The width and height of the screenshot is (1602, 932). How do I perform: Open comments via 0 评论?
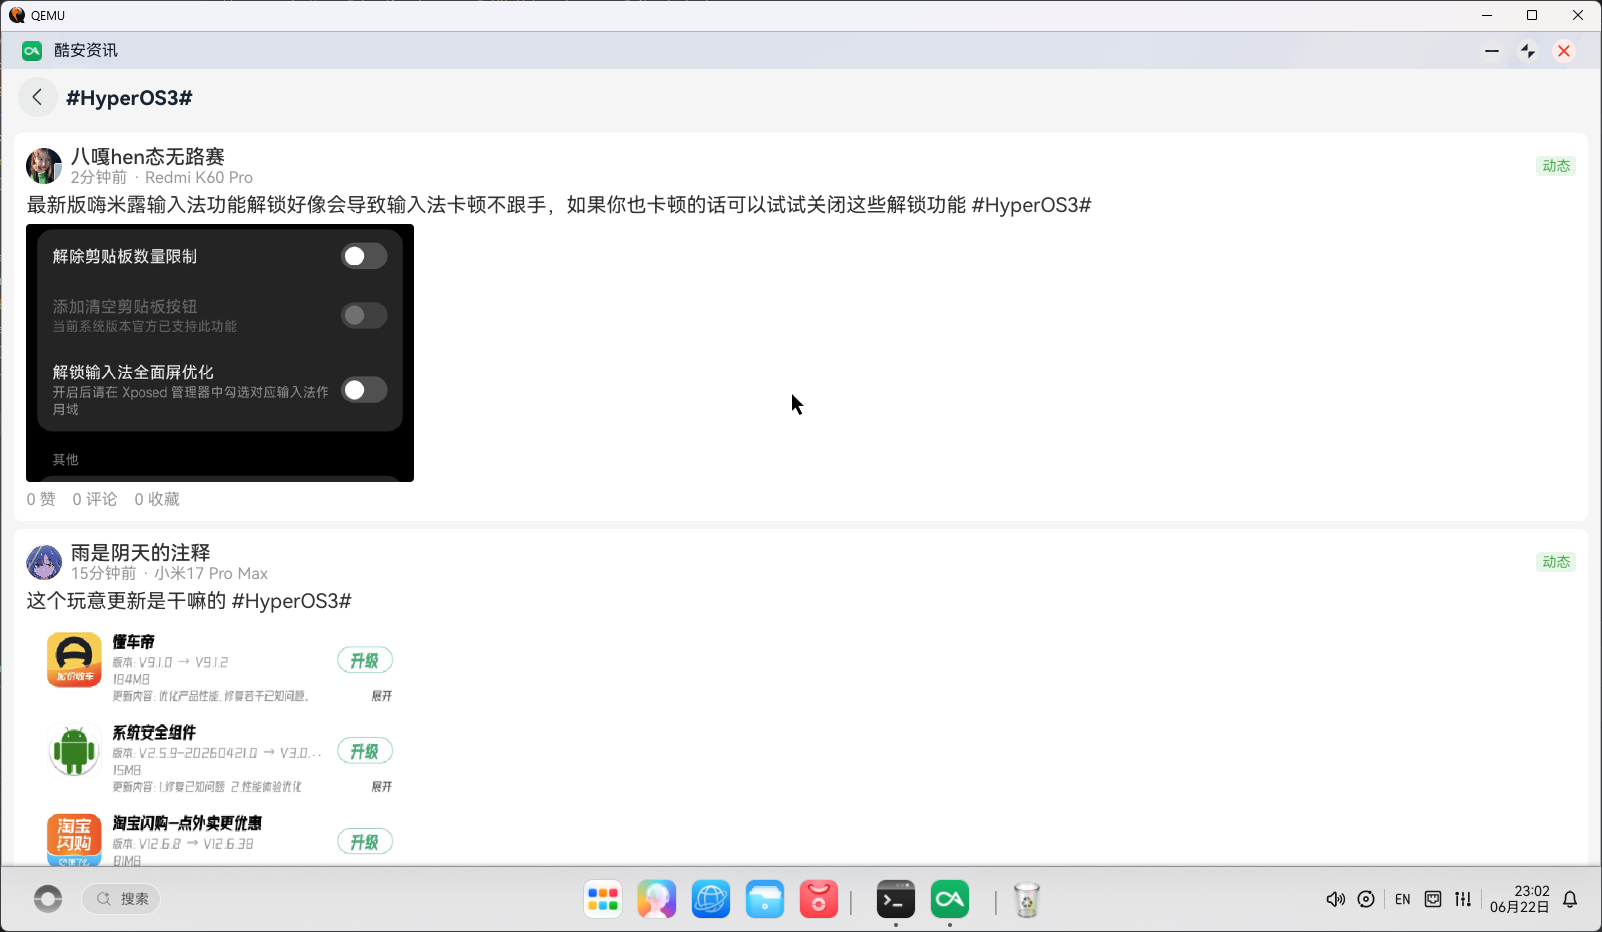click(x=95, y=499)
